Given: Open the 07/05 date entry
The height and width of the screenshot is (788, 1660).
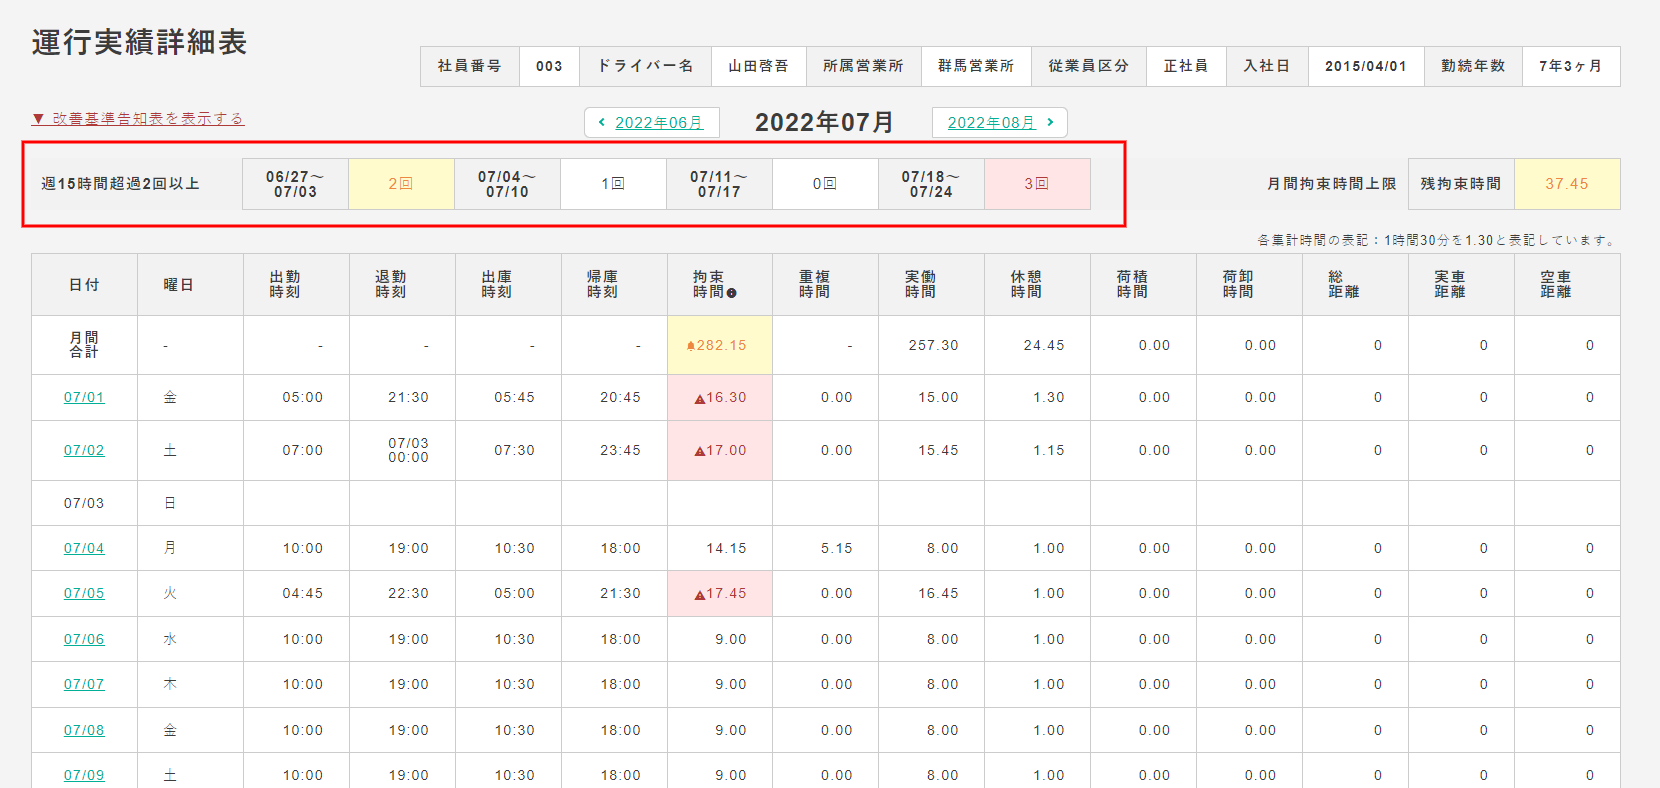Looking at the screenshot, I should [84, 593].
